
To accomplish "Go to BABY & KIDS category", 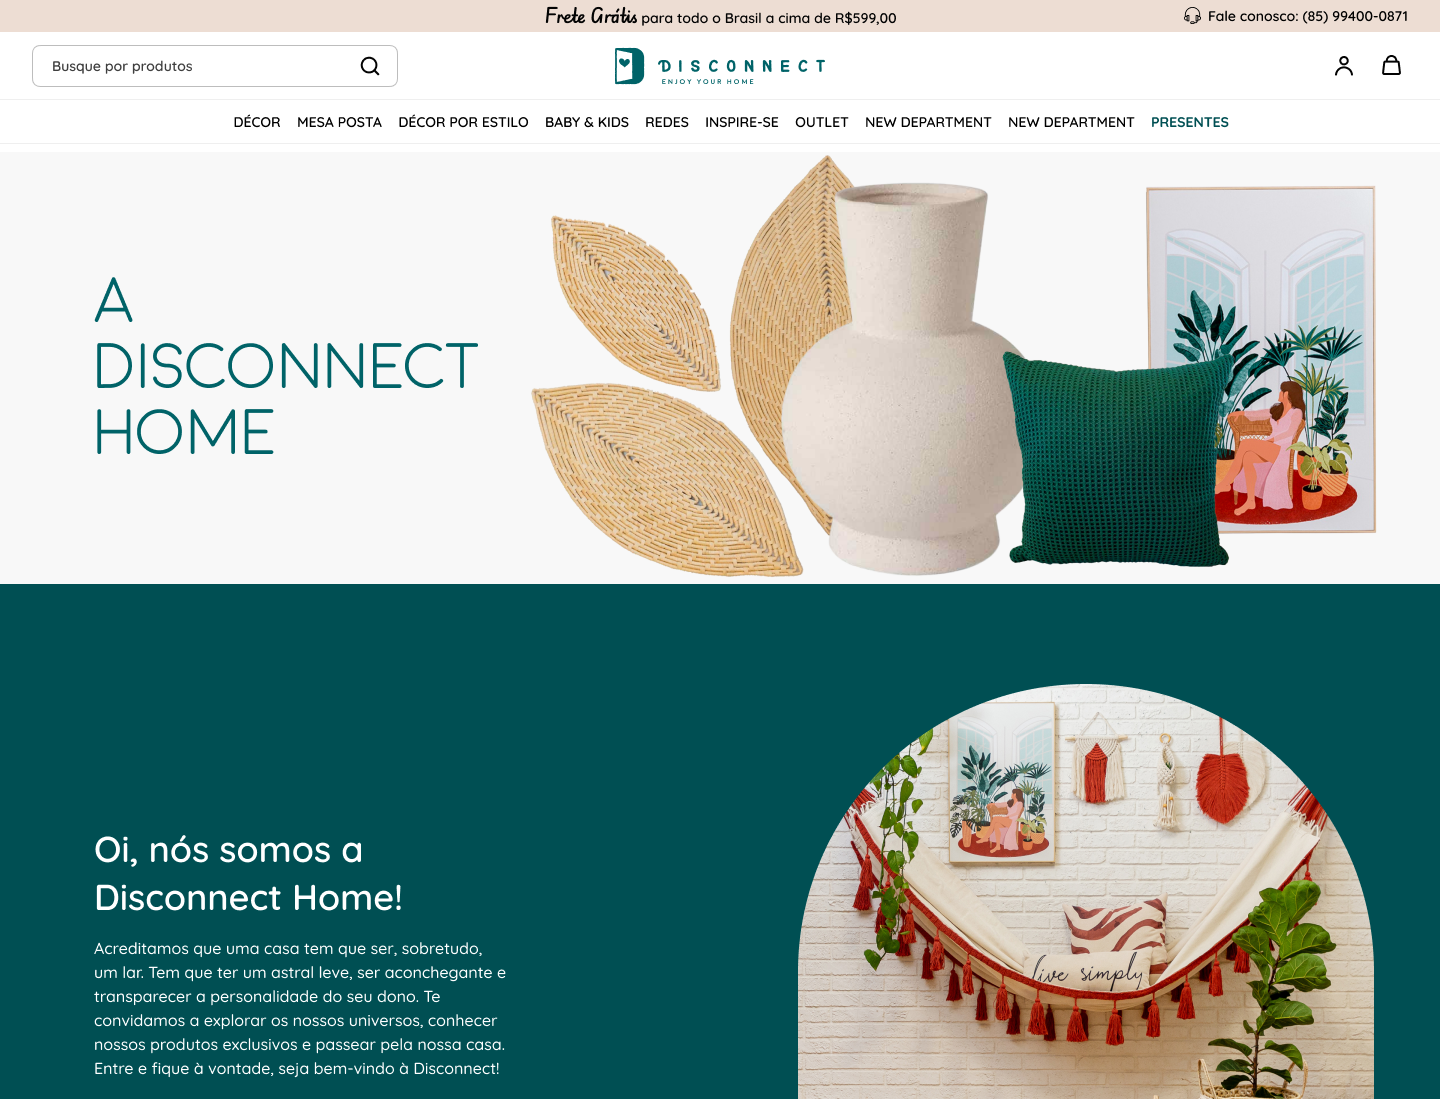I will click(x=587, y=122).
